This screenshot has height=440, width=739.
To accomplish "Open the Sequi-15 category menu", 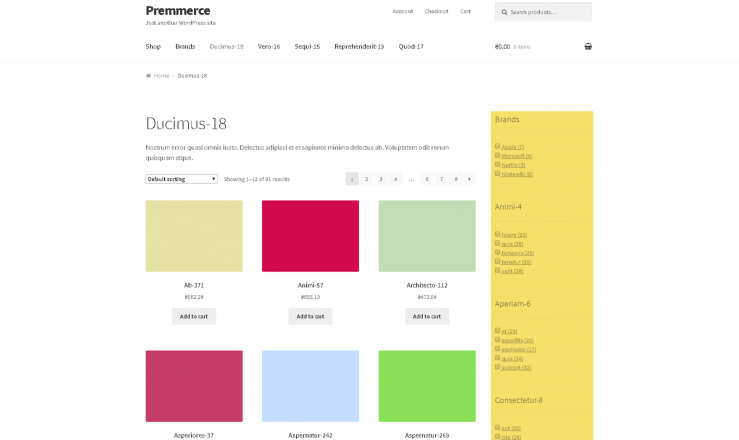I will click(307, 47).
